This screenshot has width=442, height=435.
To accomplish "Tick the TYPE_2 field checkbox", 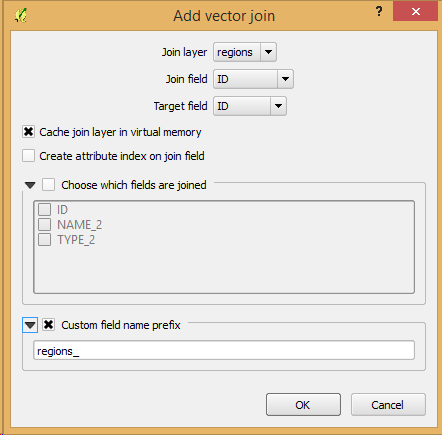I will tap(44, 240).
